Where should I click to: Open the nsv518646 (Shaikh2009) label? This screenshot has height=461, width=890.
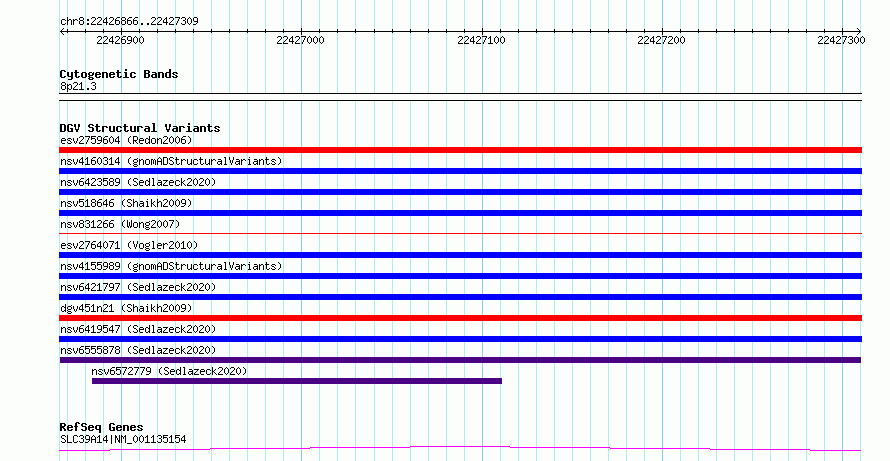[126, 203]
